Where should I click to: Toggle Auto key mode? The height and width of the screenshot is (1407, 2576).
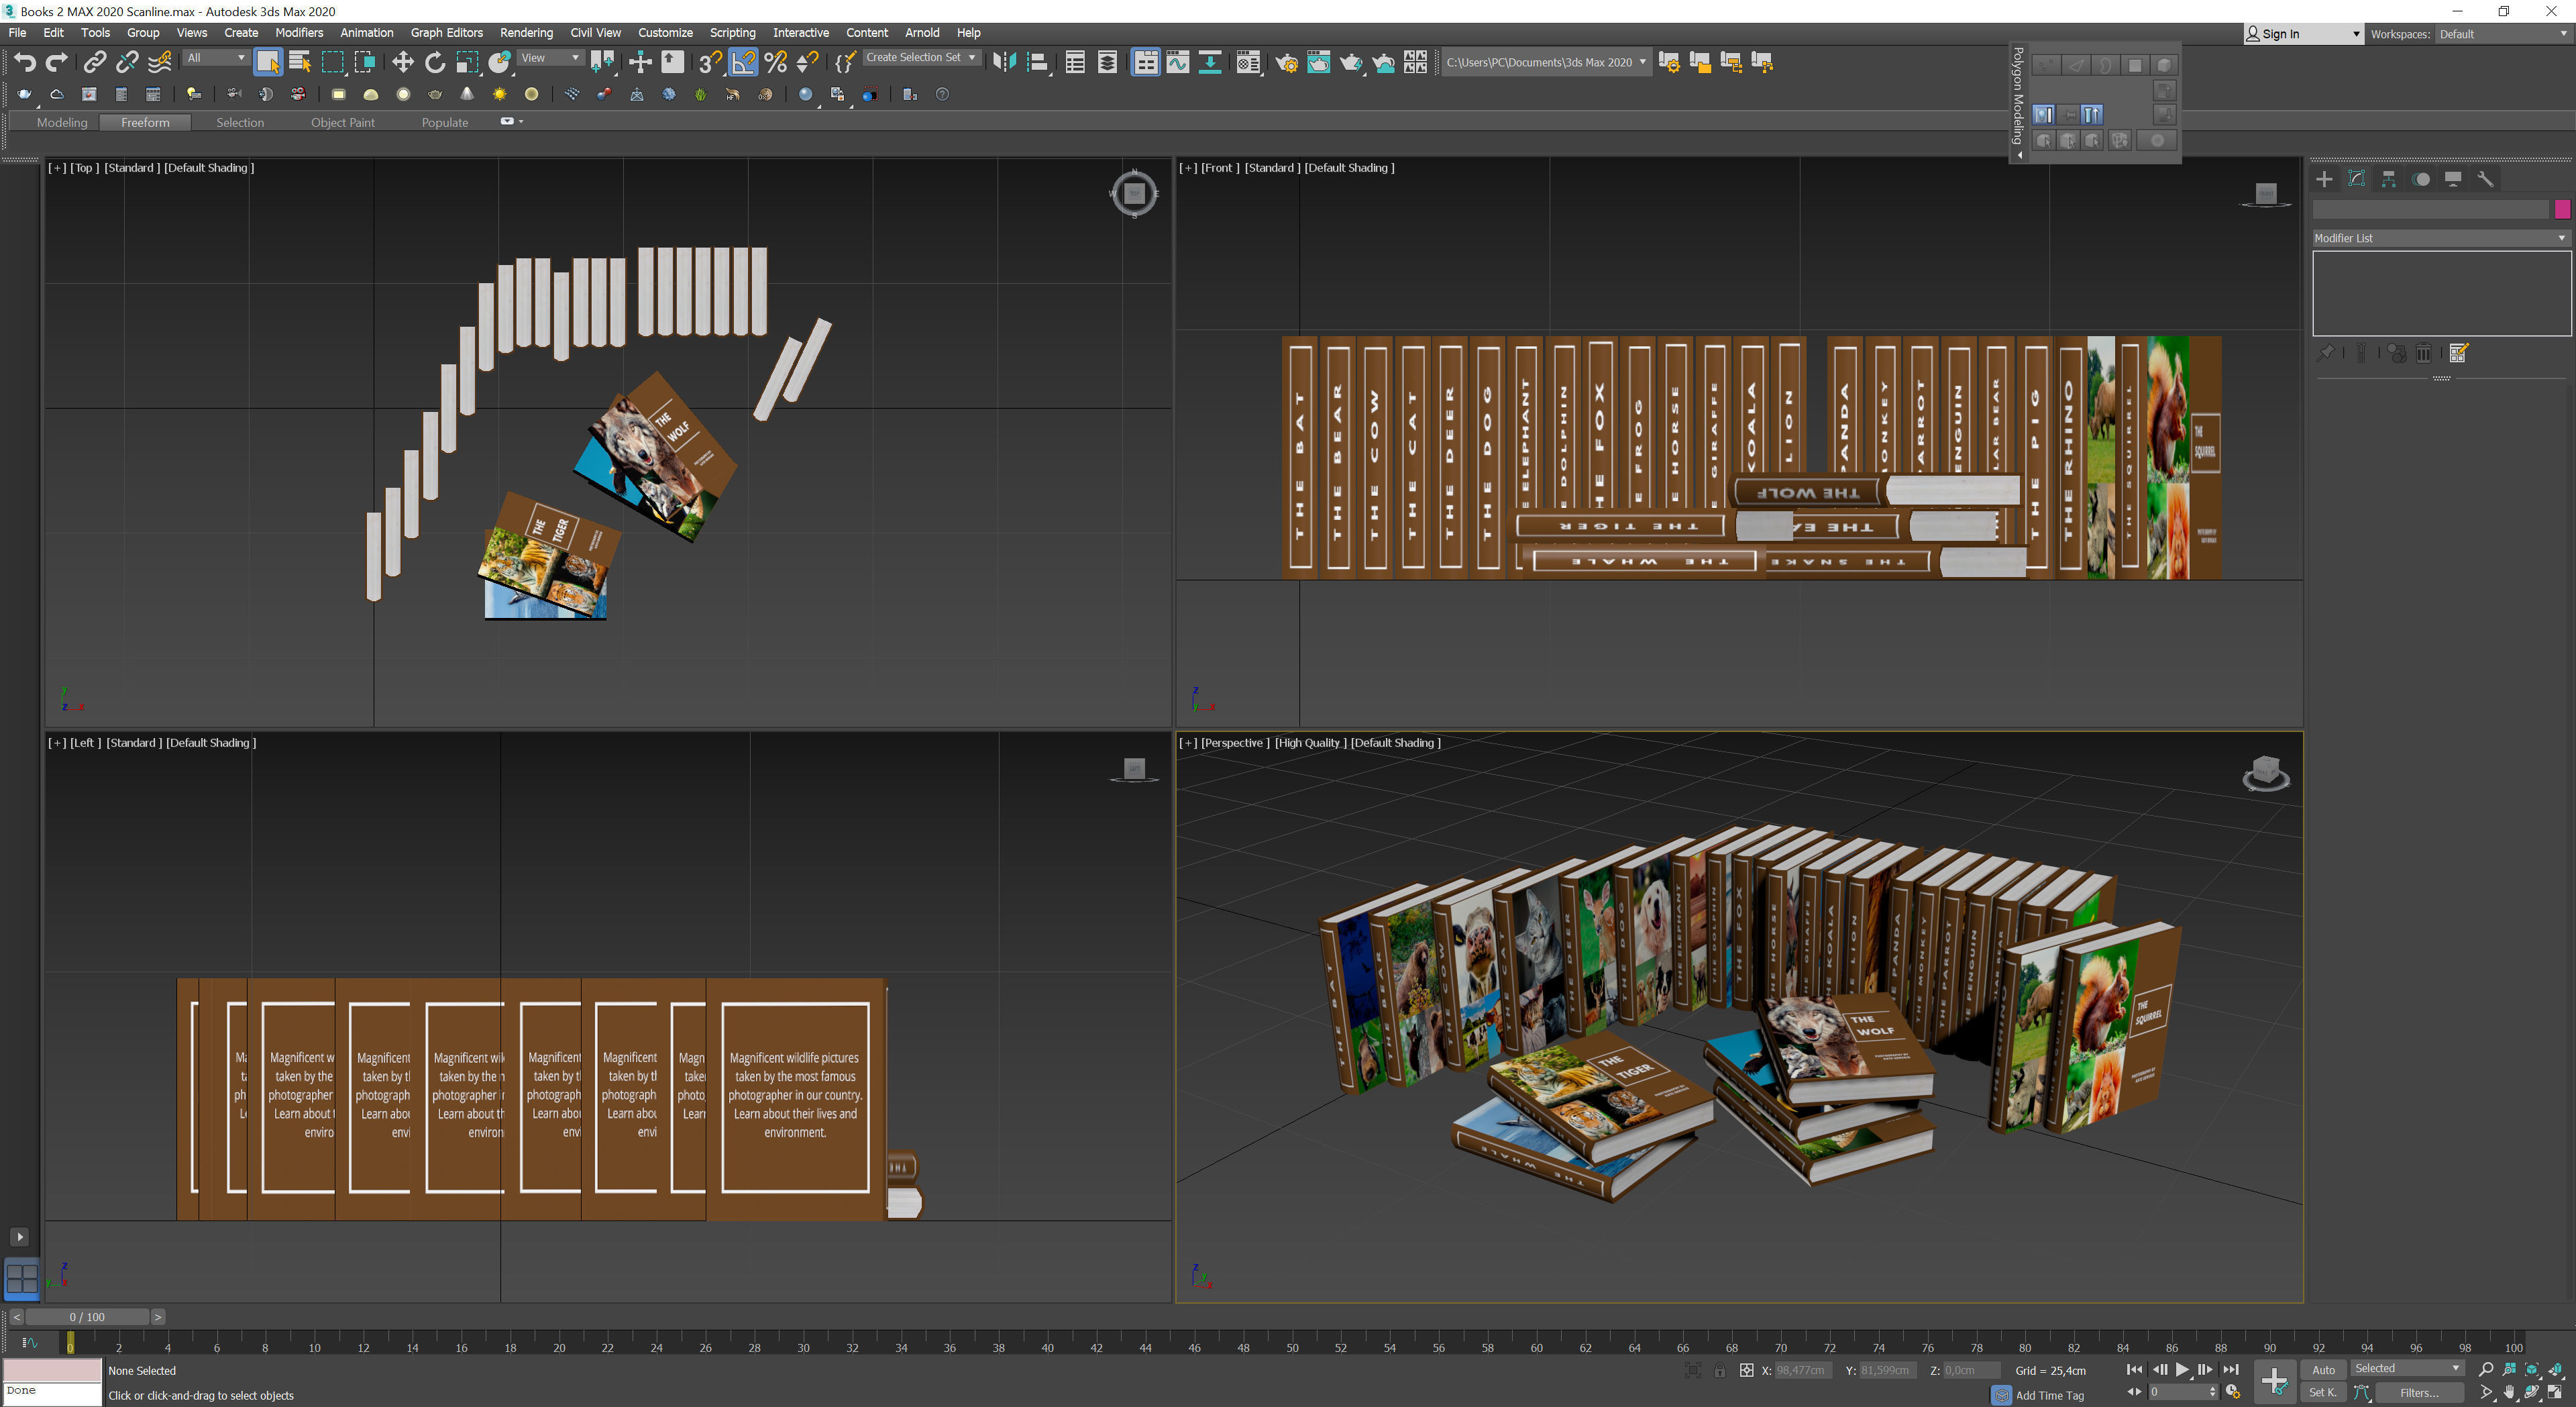pyautogui.click(x=2323, y=1369)
